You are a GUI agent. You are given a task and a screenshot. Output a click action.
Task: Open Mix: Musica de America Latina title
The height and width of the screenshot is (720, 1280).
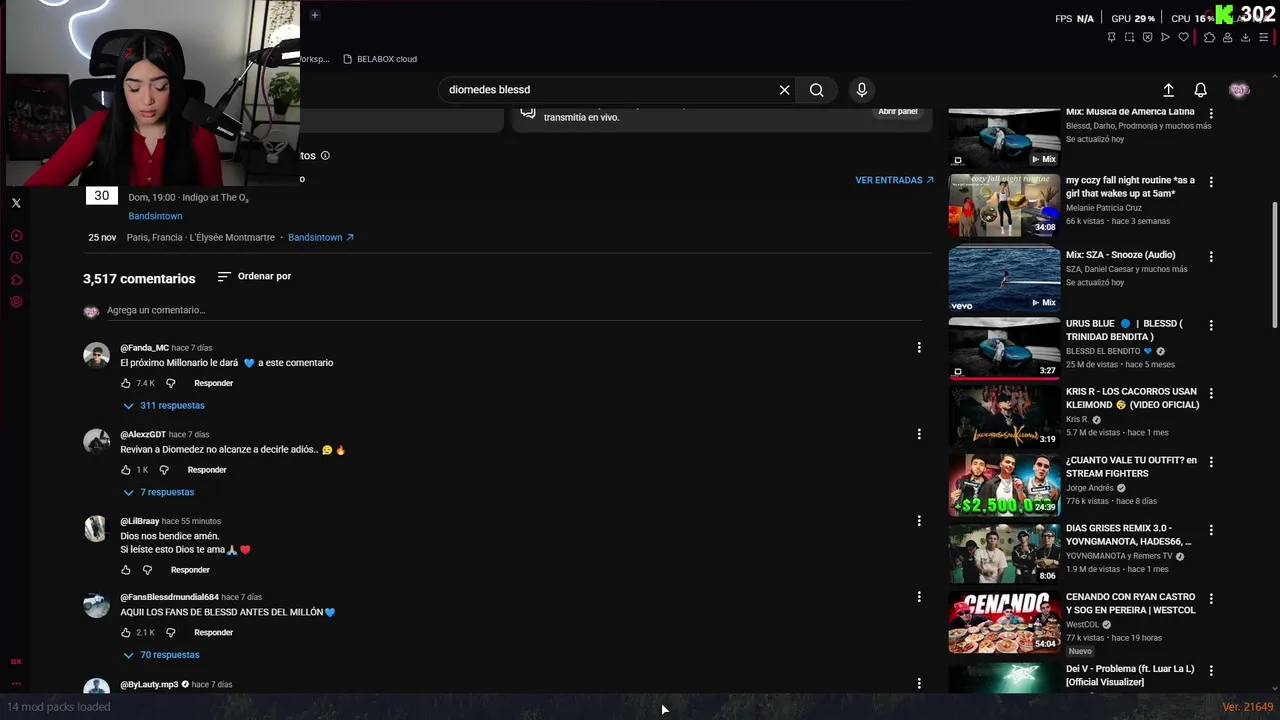point(1130,112)
